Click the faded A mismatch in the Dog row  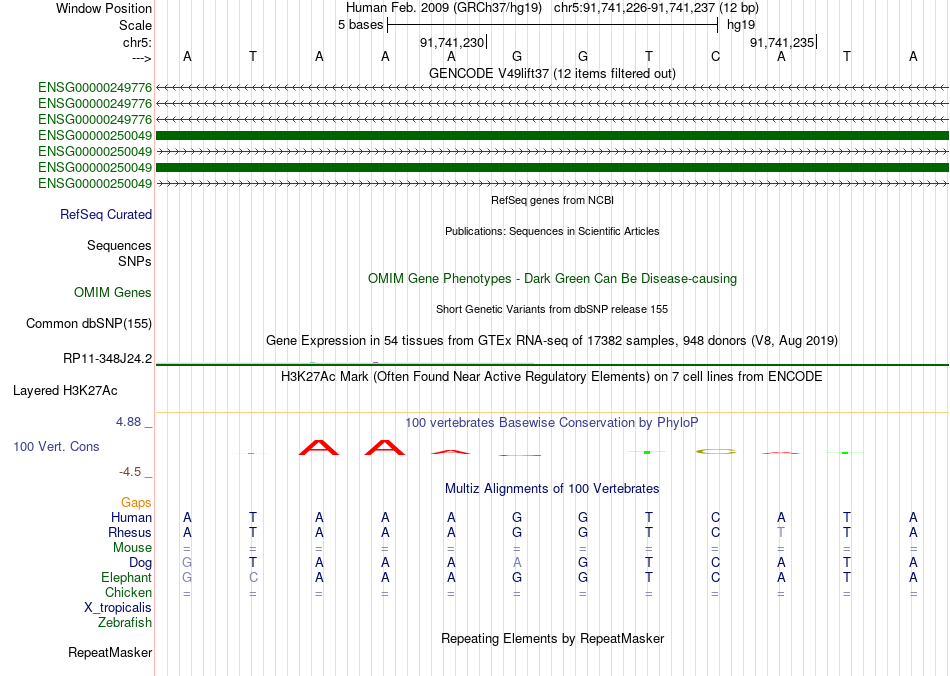(x=517, y=562)
